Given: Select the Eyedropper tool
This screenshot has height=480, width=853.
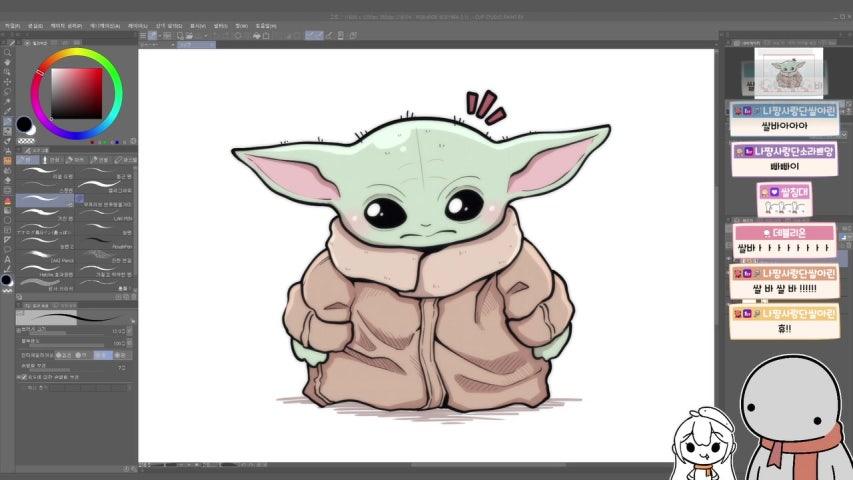Looking at the screenshot, I should coord(7,112).
